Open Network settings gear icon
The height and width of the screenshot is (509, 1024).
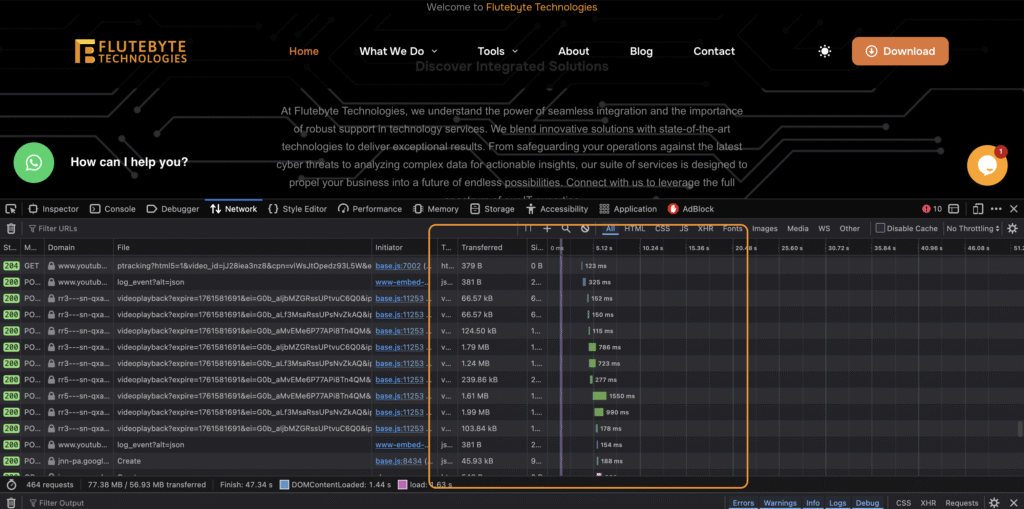tap(1012, 229)
